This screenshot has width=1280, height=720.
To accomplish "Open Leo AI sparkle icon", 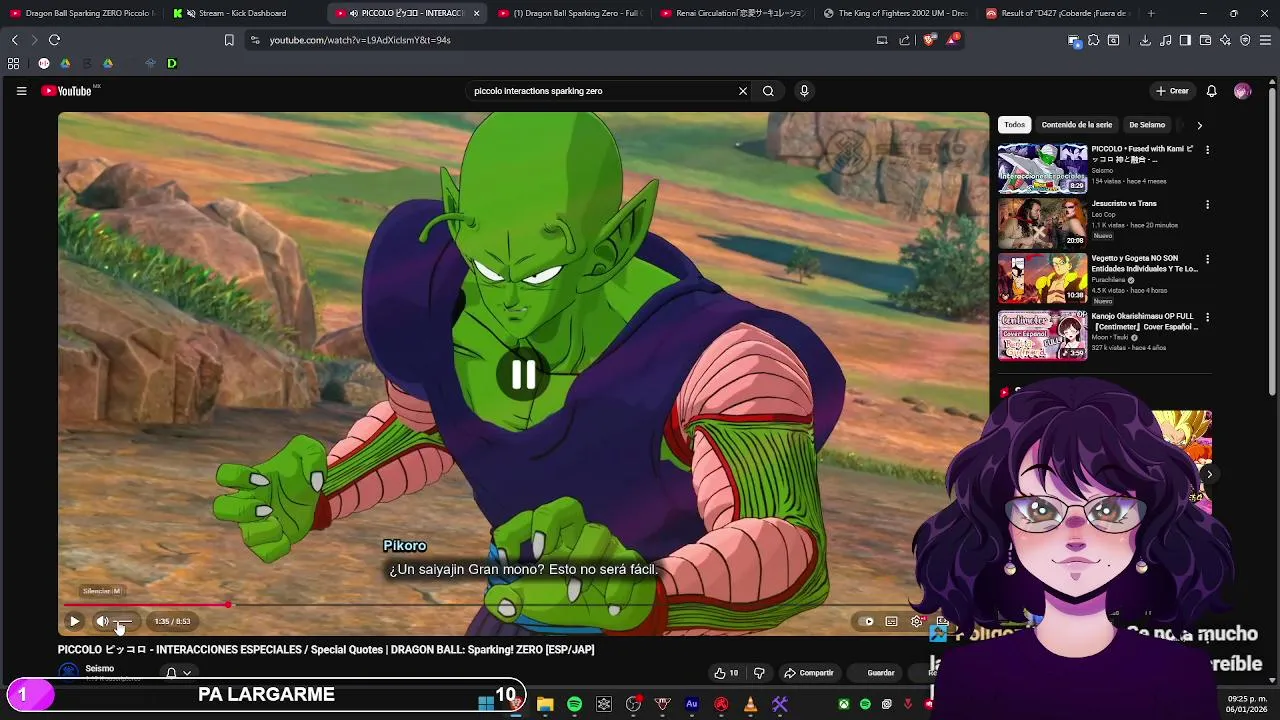I will 1225,40.
